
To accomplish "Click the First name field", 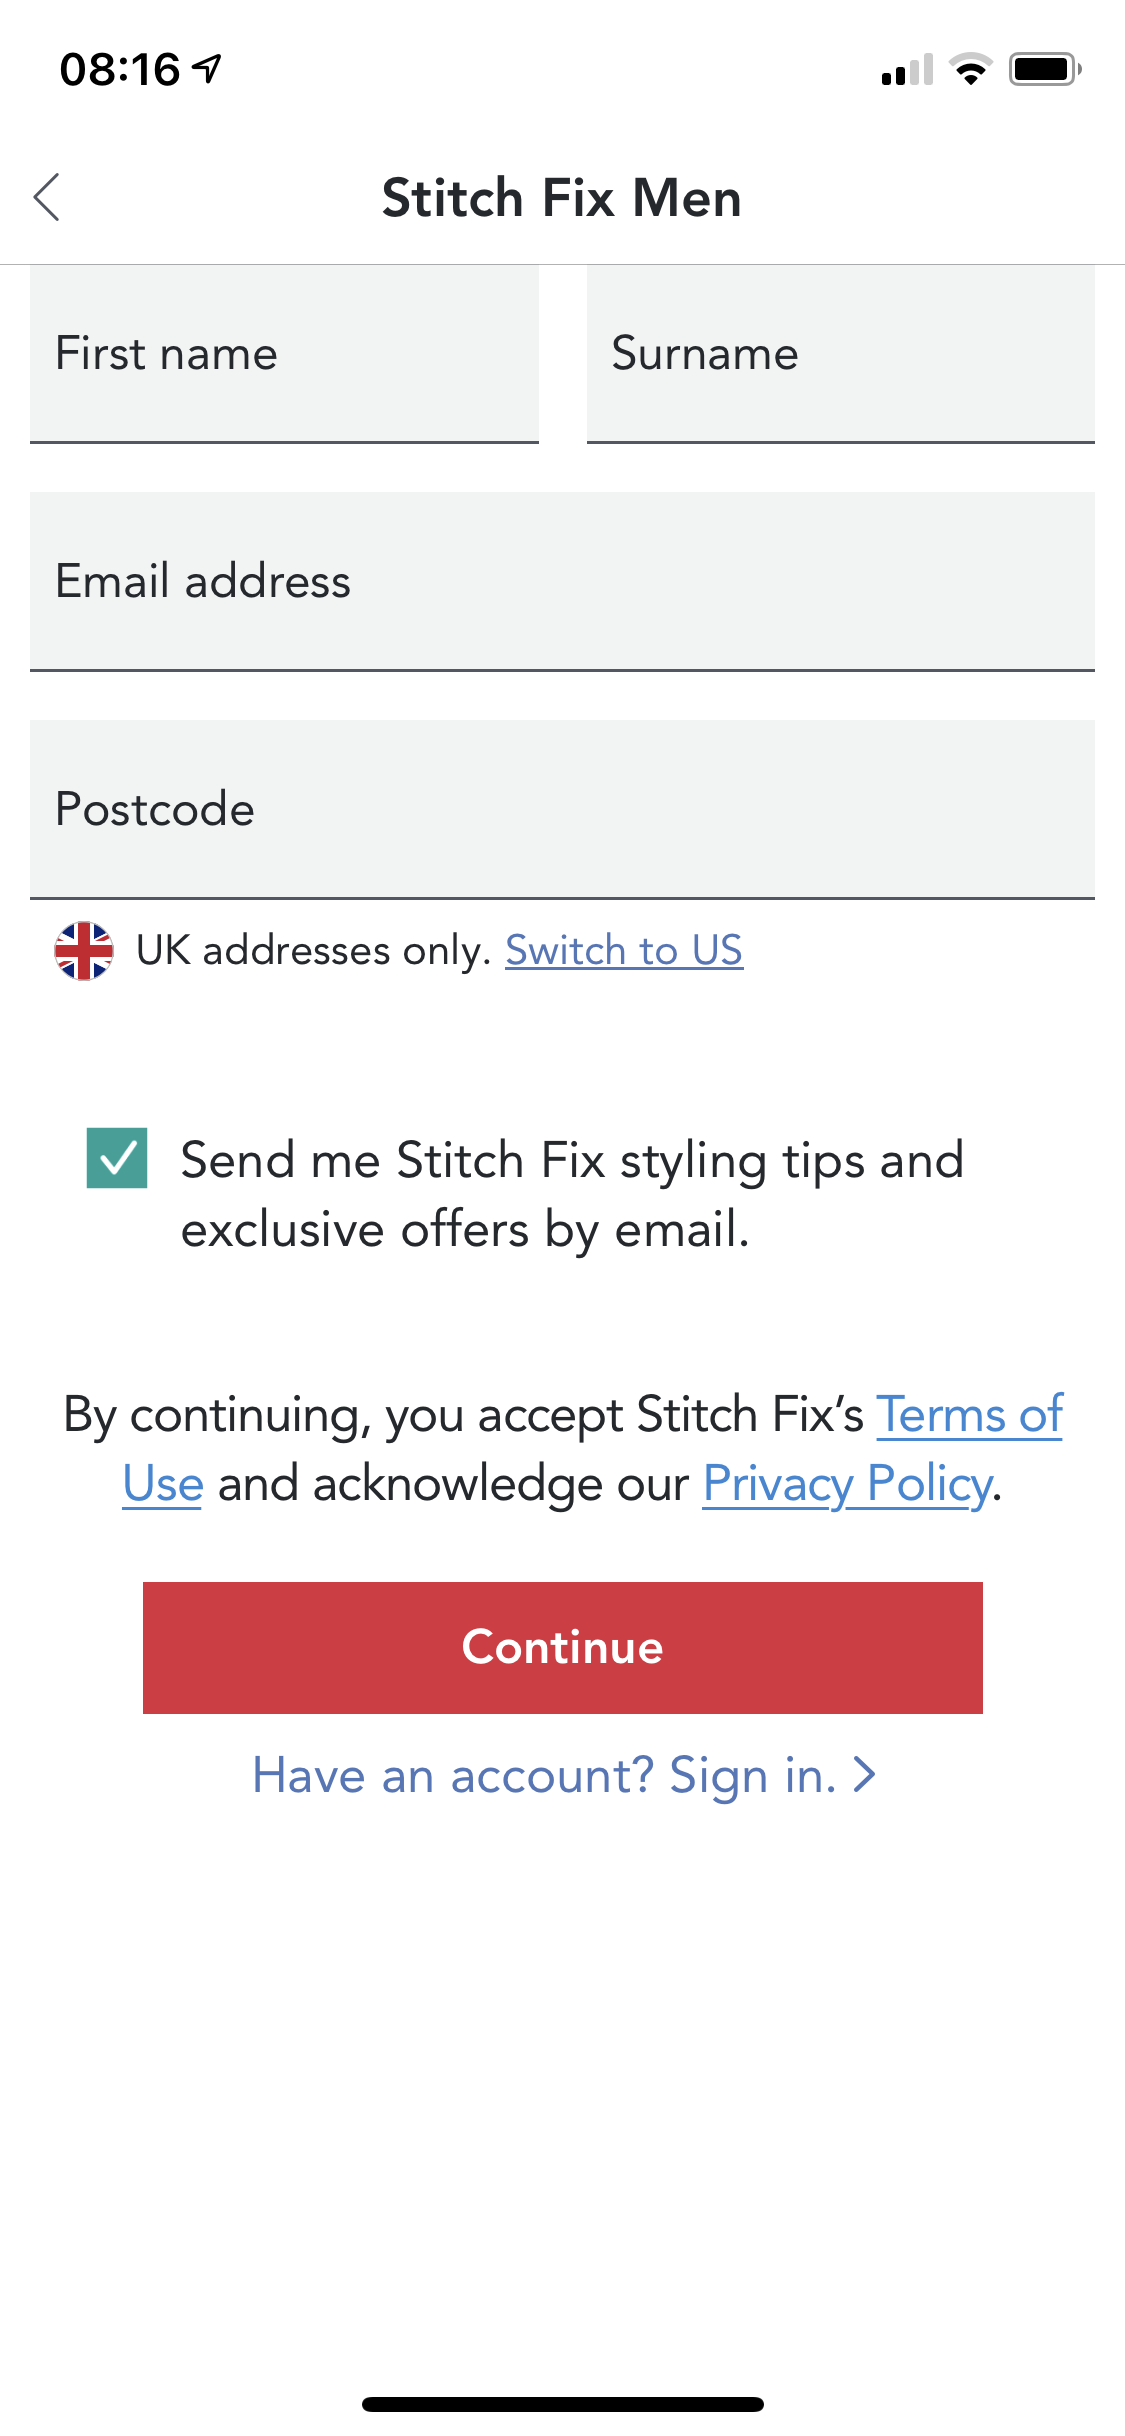I will (x=284, y=354).
